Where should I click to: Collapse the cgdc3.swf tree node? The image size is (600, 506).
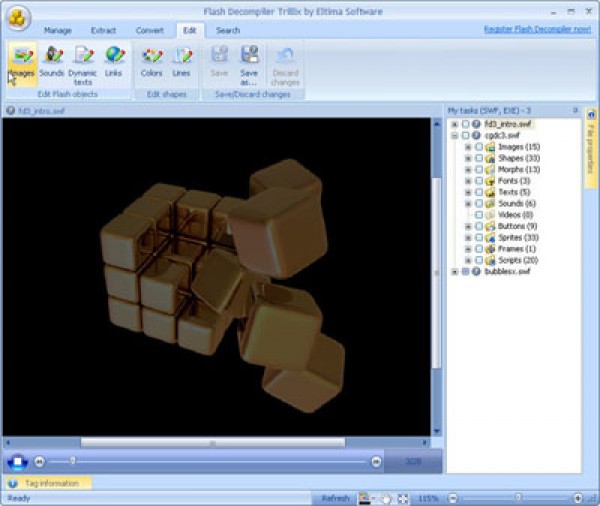[x=455, y=135]
